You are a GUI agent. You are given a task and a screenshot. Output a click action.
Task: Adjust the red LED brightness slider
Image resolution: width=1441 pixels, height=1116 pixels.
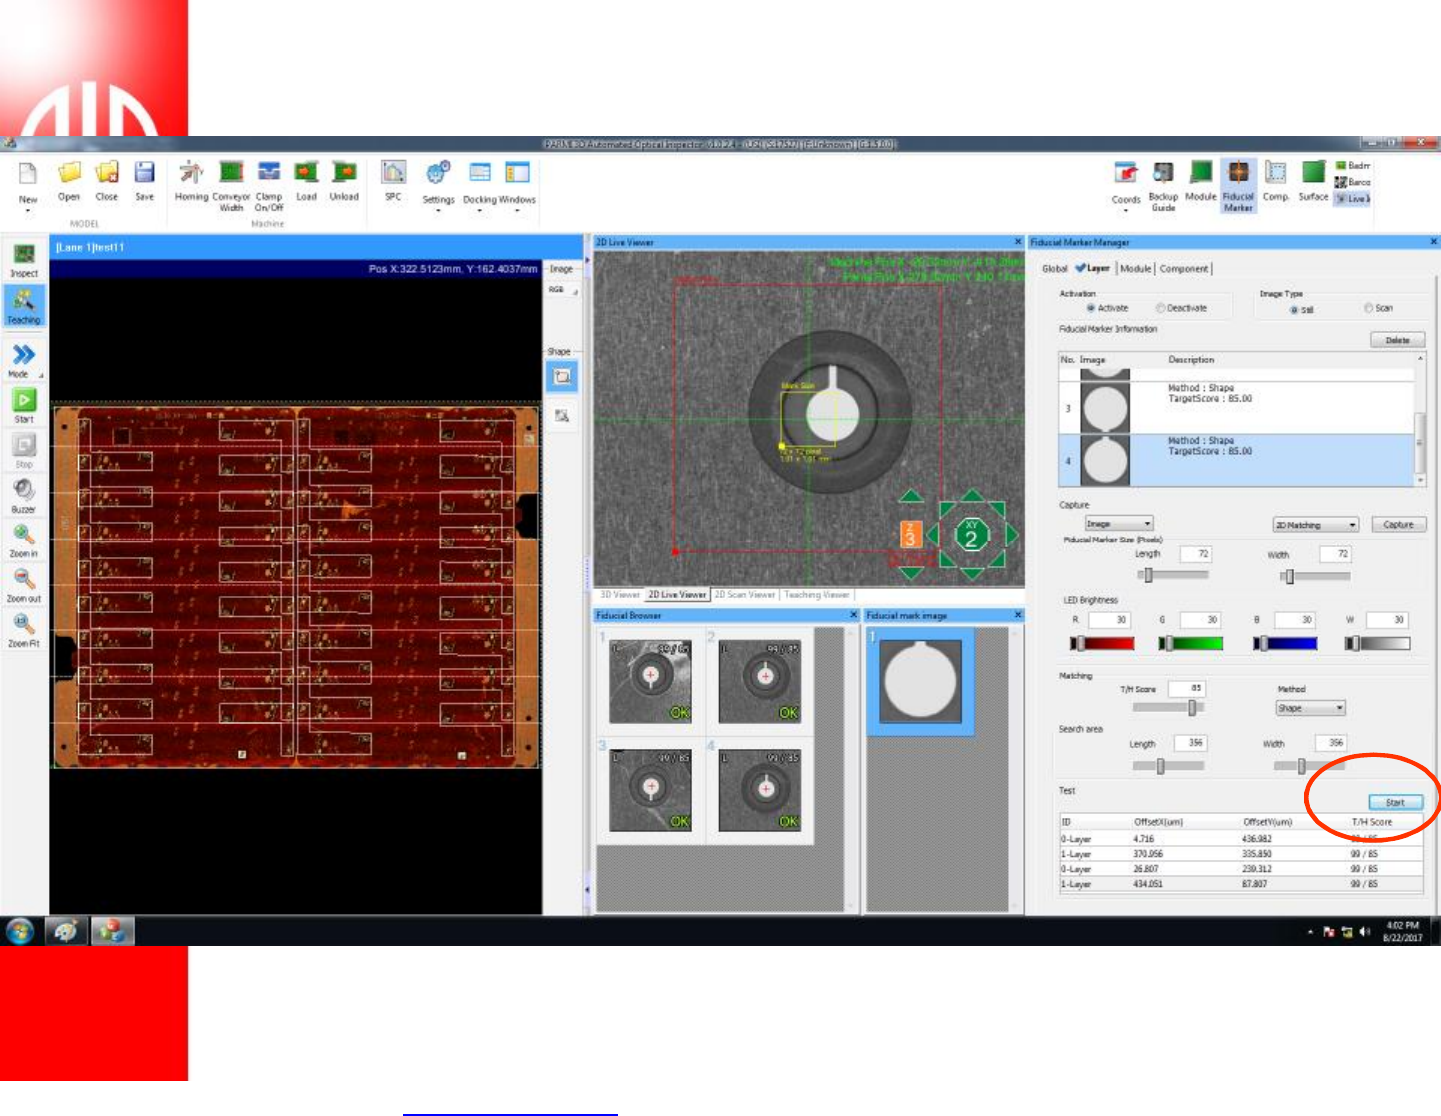point(1102,644)
